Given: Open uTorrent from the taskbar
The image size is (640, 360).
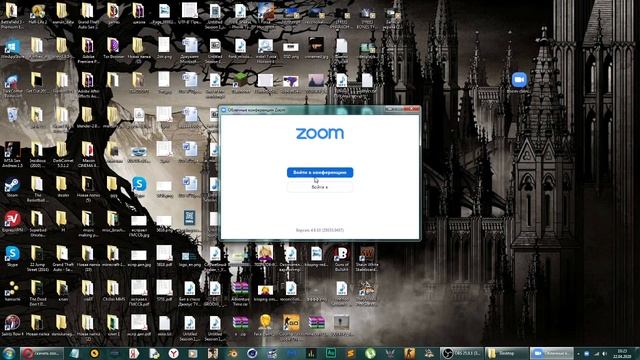Looking at the screenshot, I should click(370, 353).
